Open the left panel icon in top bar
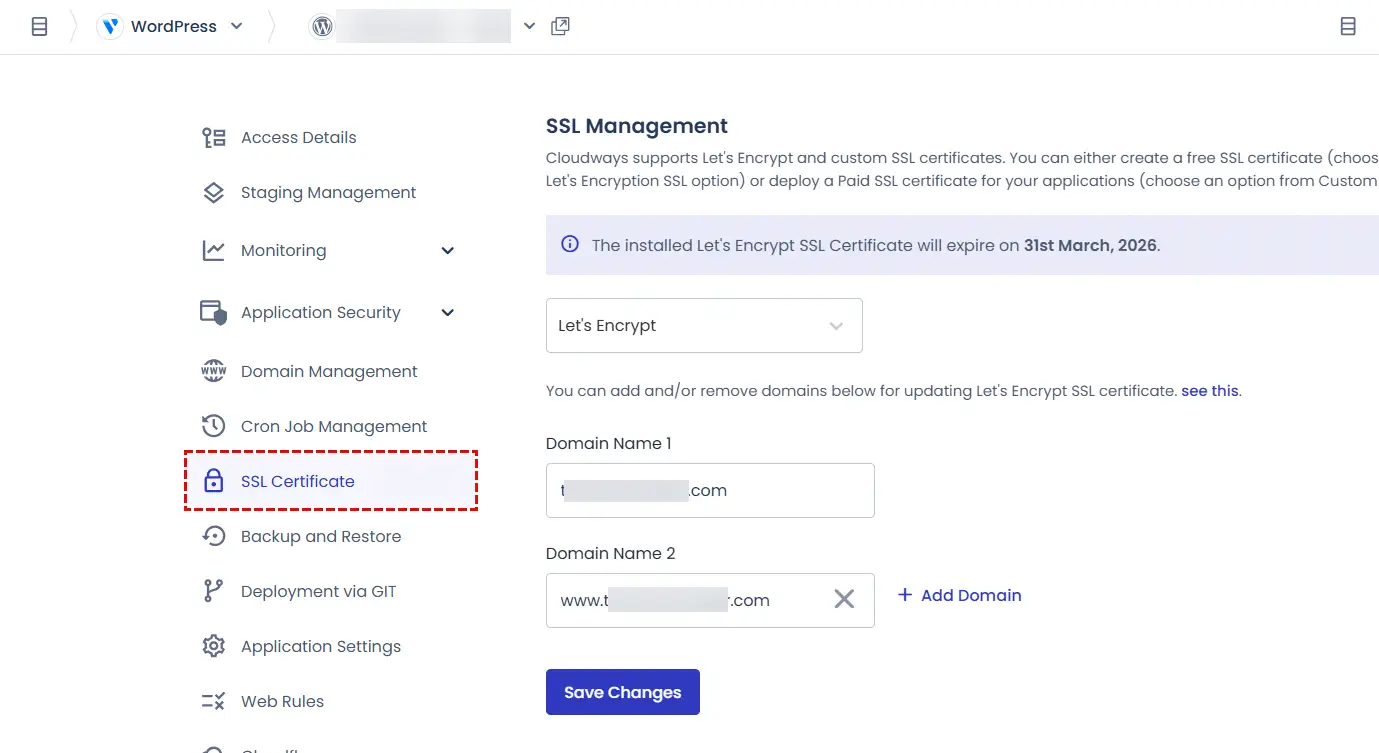This screenshot has height=753, width=1379. click(39, 27)
